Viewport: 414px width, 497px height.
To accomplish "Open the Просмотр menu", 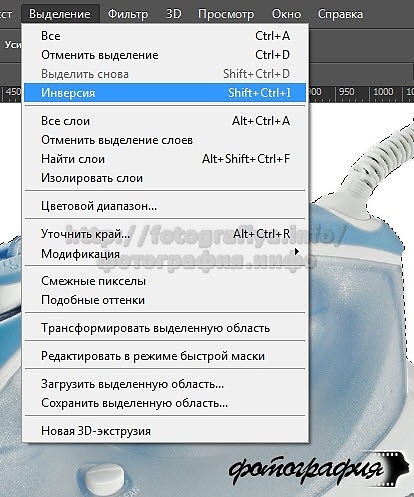I will [x=226, y=14].
